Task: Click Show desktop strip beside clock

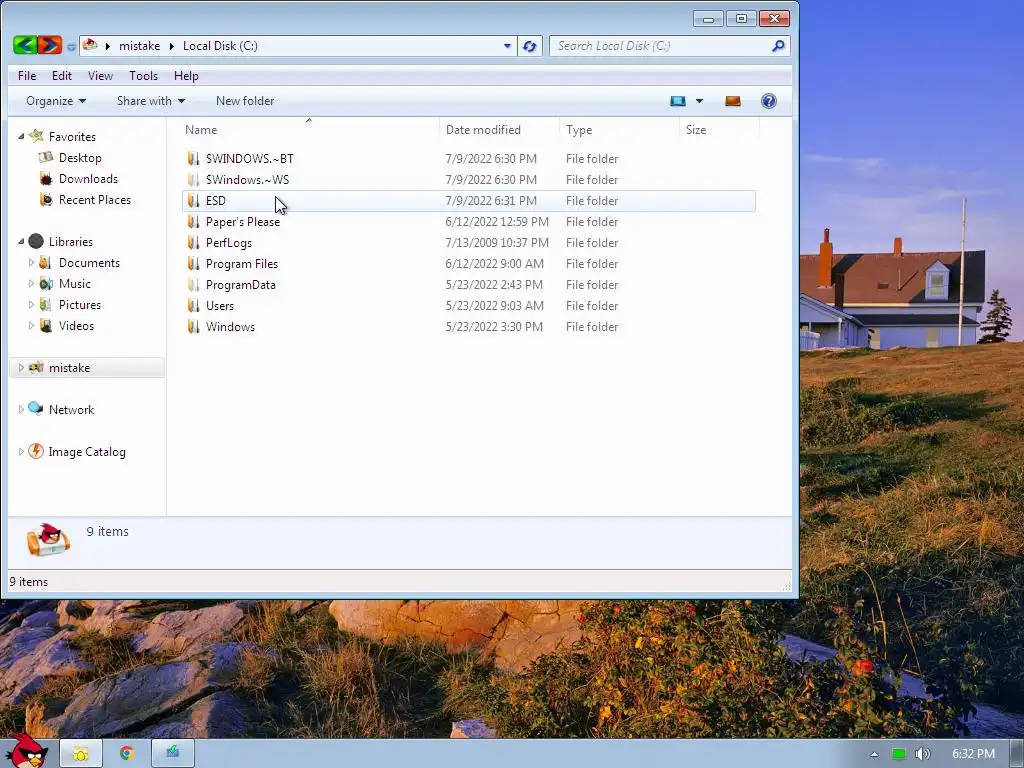Action: 1017,754
